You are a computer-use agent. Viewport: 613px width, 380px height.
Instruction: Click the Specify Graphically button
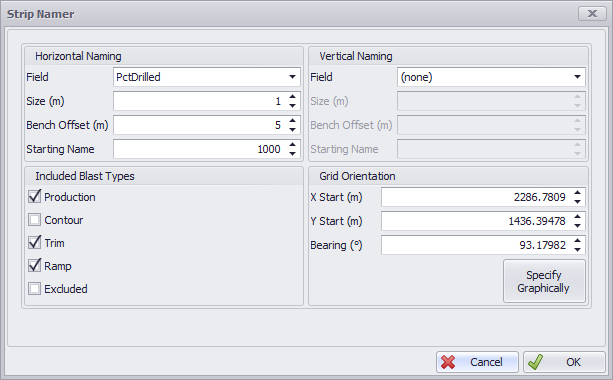[544, 281]
